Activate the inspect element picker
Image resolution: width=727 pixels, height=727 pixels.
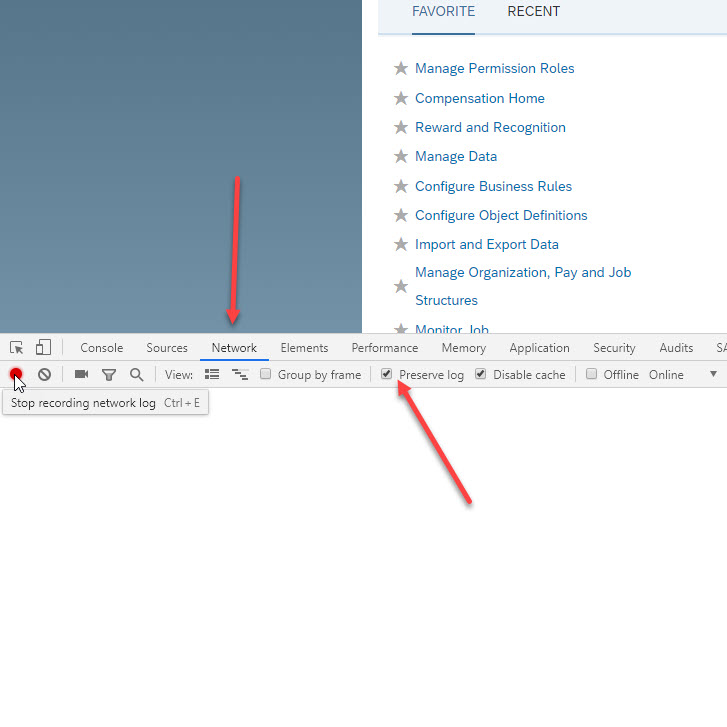pos(16,347)
